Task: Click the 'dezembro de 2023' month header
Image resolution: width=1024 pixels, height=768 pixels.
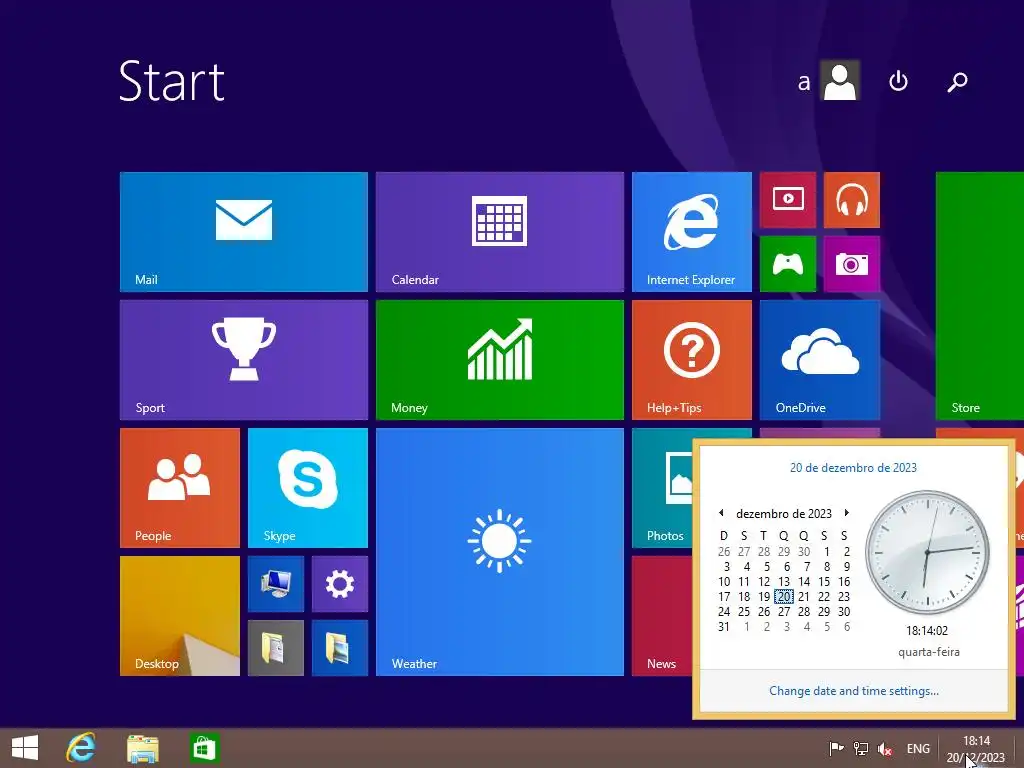Action: (x=784, y=514)
